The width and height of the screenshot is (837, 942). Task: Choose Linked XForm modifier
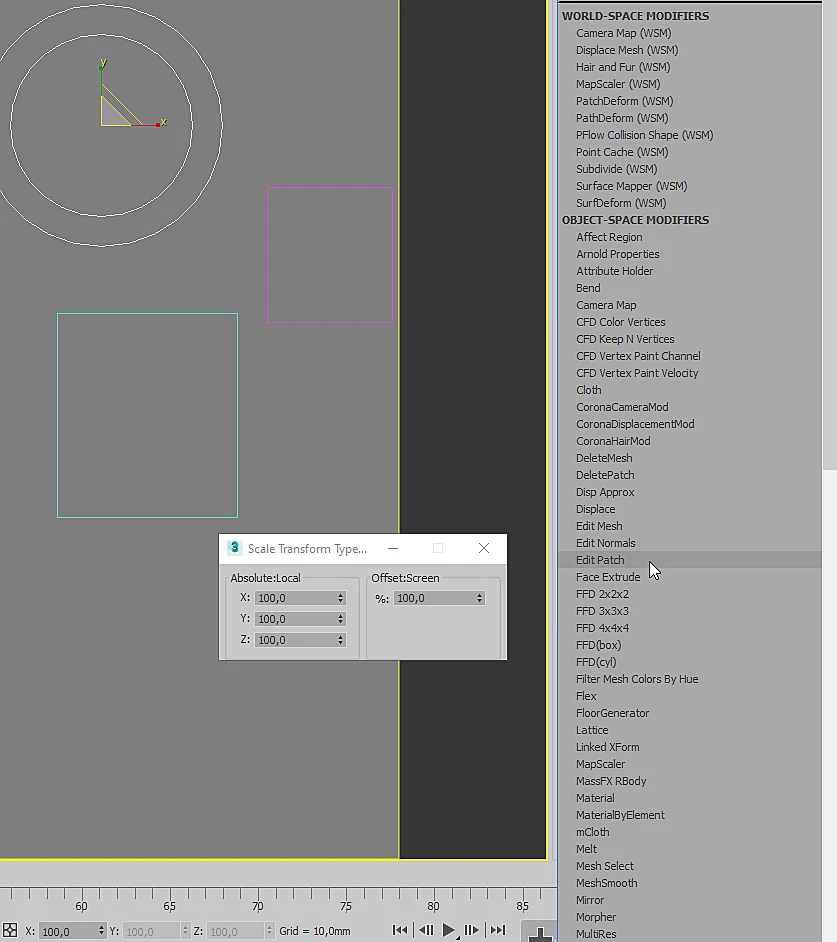click(x=607, y=747)
